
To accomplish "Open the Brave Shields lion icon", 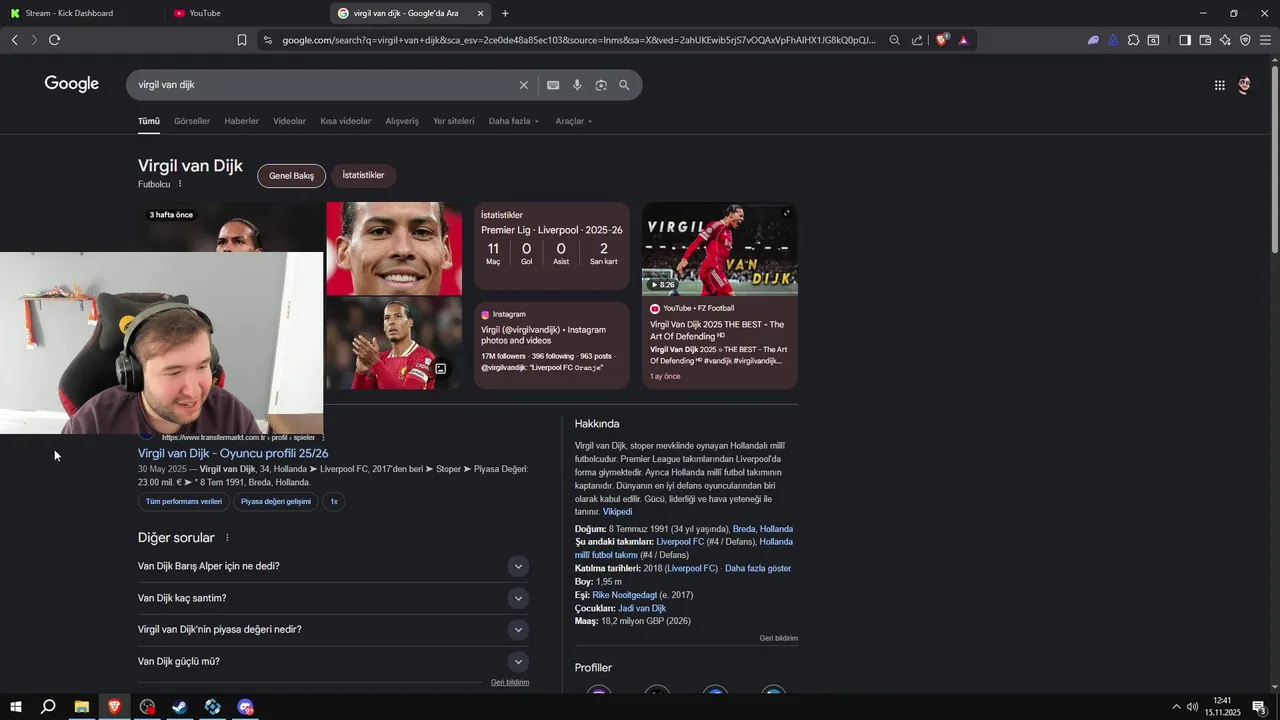I will point(941,40).
